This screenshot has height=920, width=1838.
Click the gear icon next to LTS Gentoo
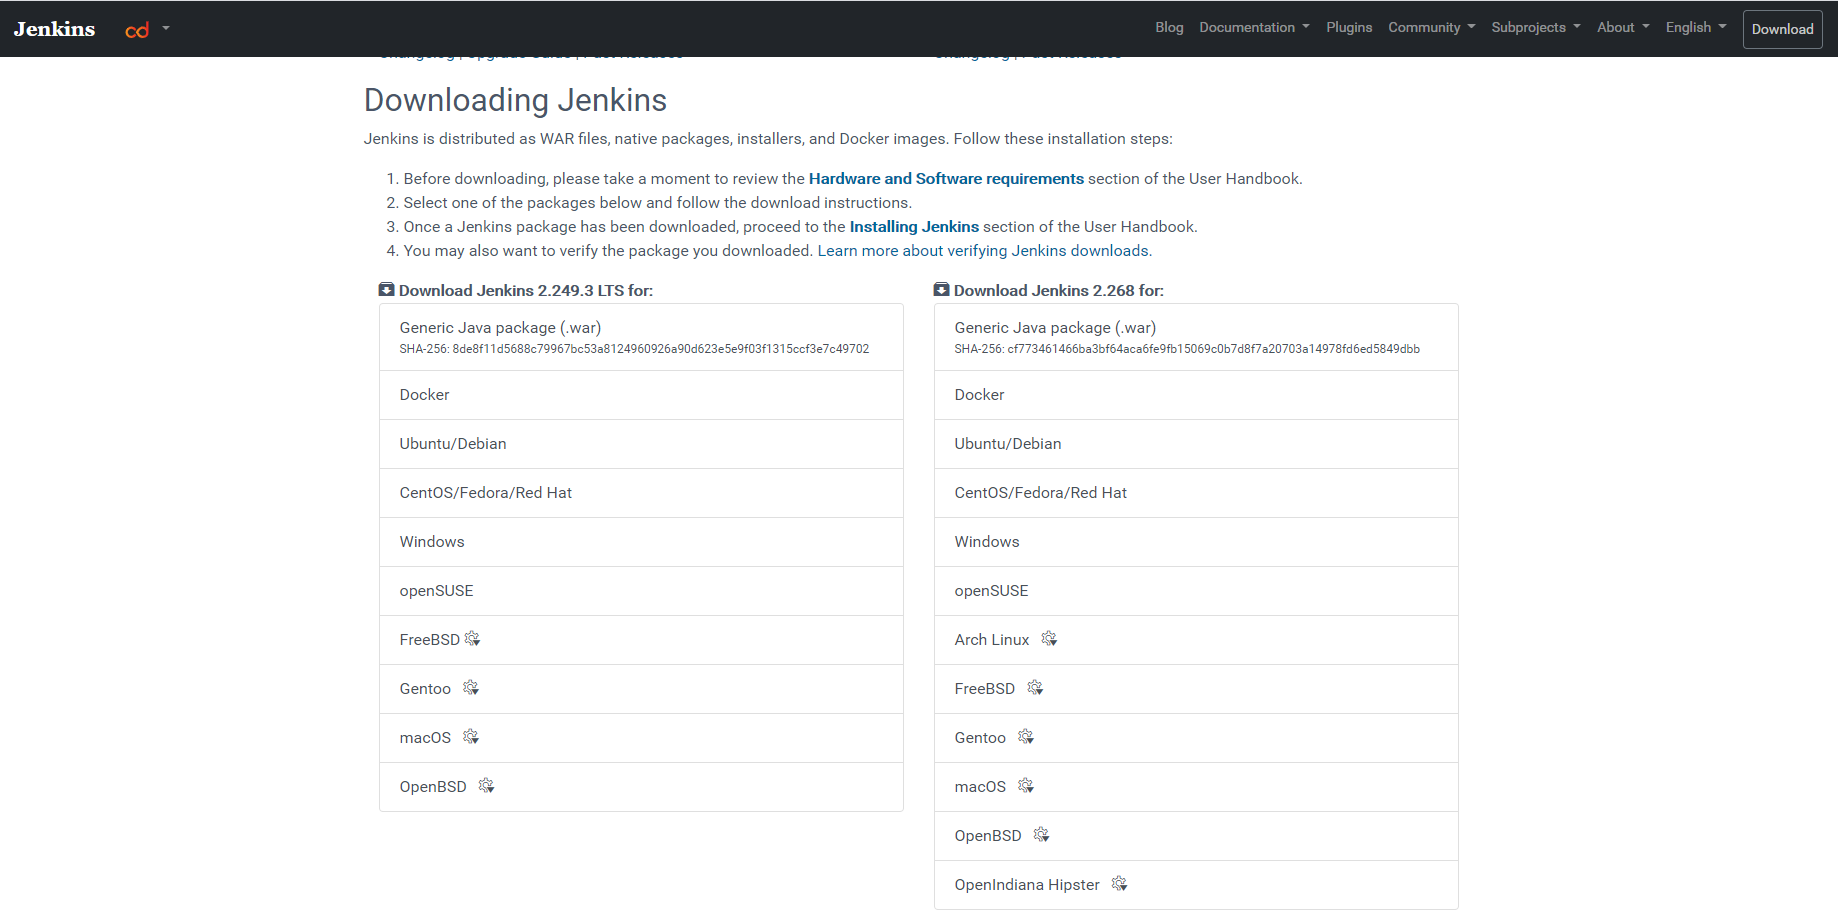(x=471, y=688)
